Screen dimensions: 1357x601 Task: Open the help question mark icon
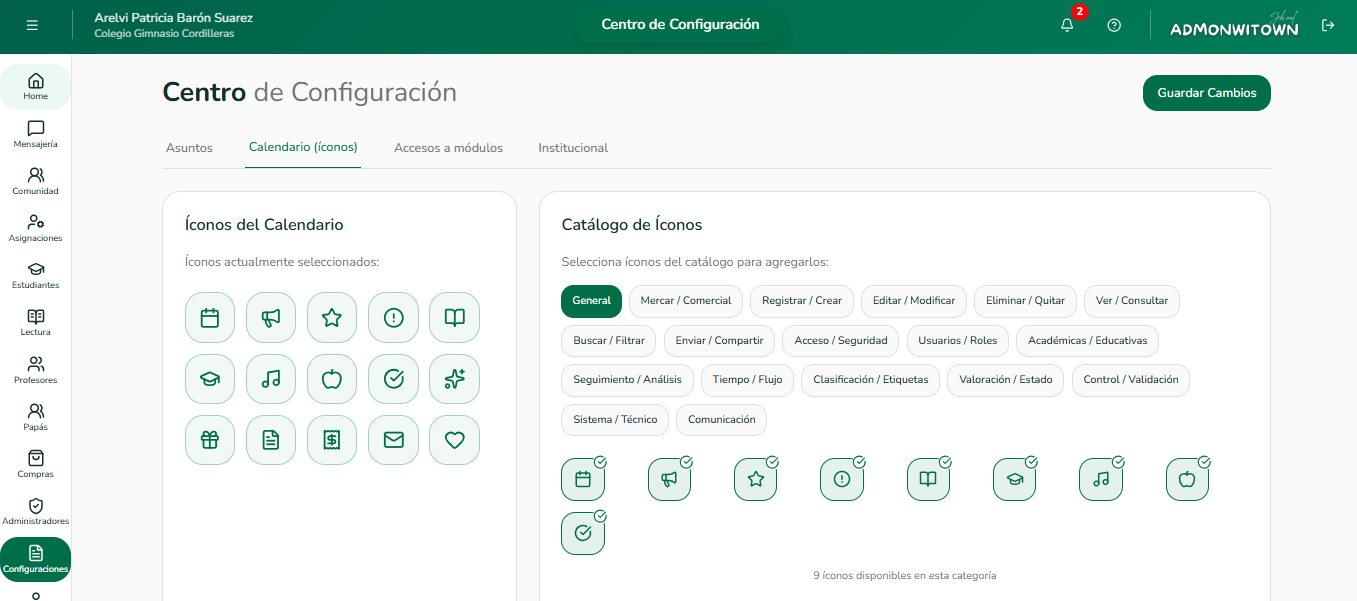(1114, 25)
